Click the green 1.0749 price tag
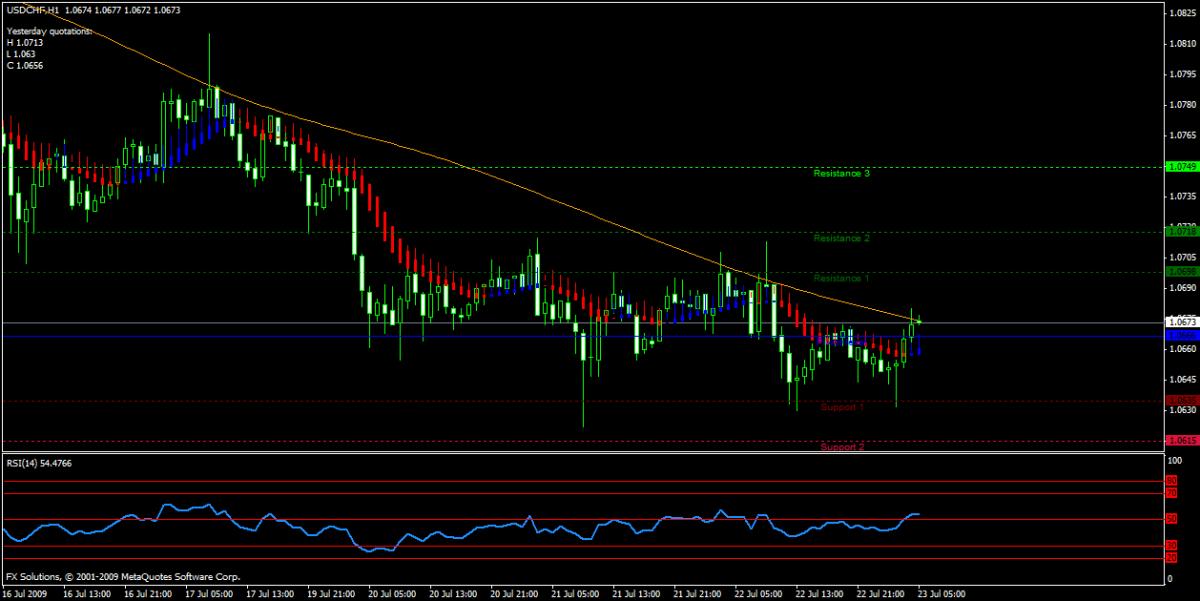The height and width of the screenshot is (601, 1200). click(x=1181, y=167)
